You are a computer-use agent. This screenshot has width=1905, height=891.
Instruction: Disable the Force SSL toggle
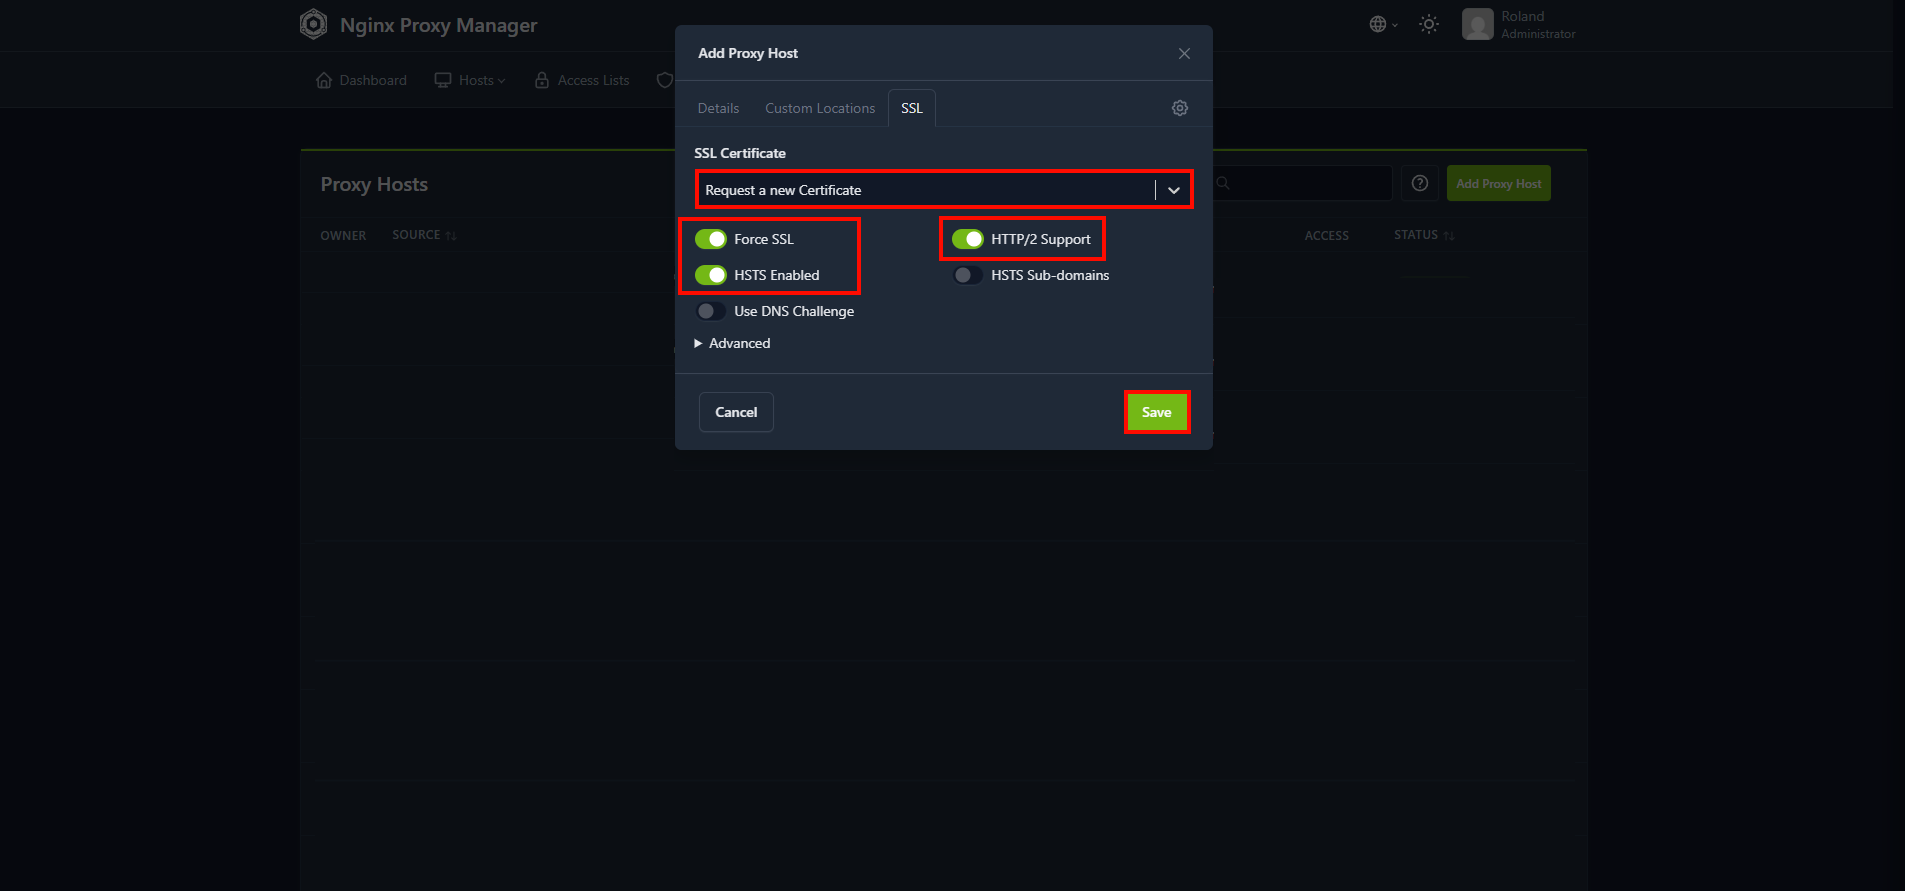point(711,239)
